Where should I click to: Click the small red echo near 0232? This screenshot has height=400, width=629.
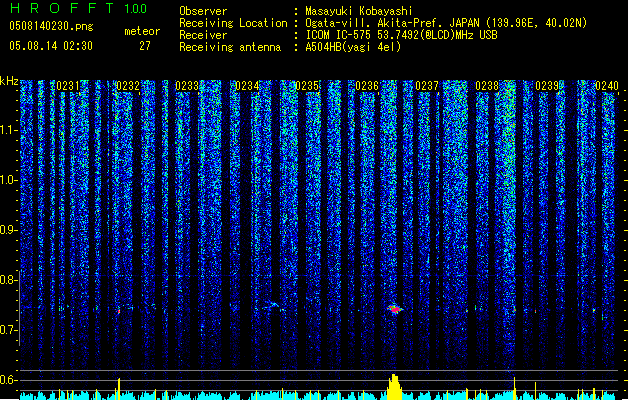(x=119, y=311)
